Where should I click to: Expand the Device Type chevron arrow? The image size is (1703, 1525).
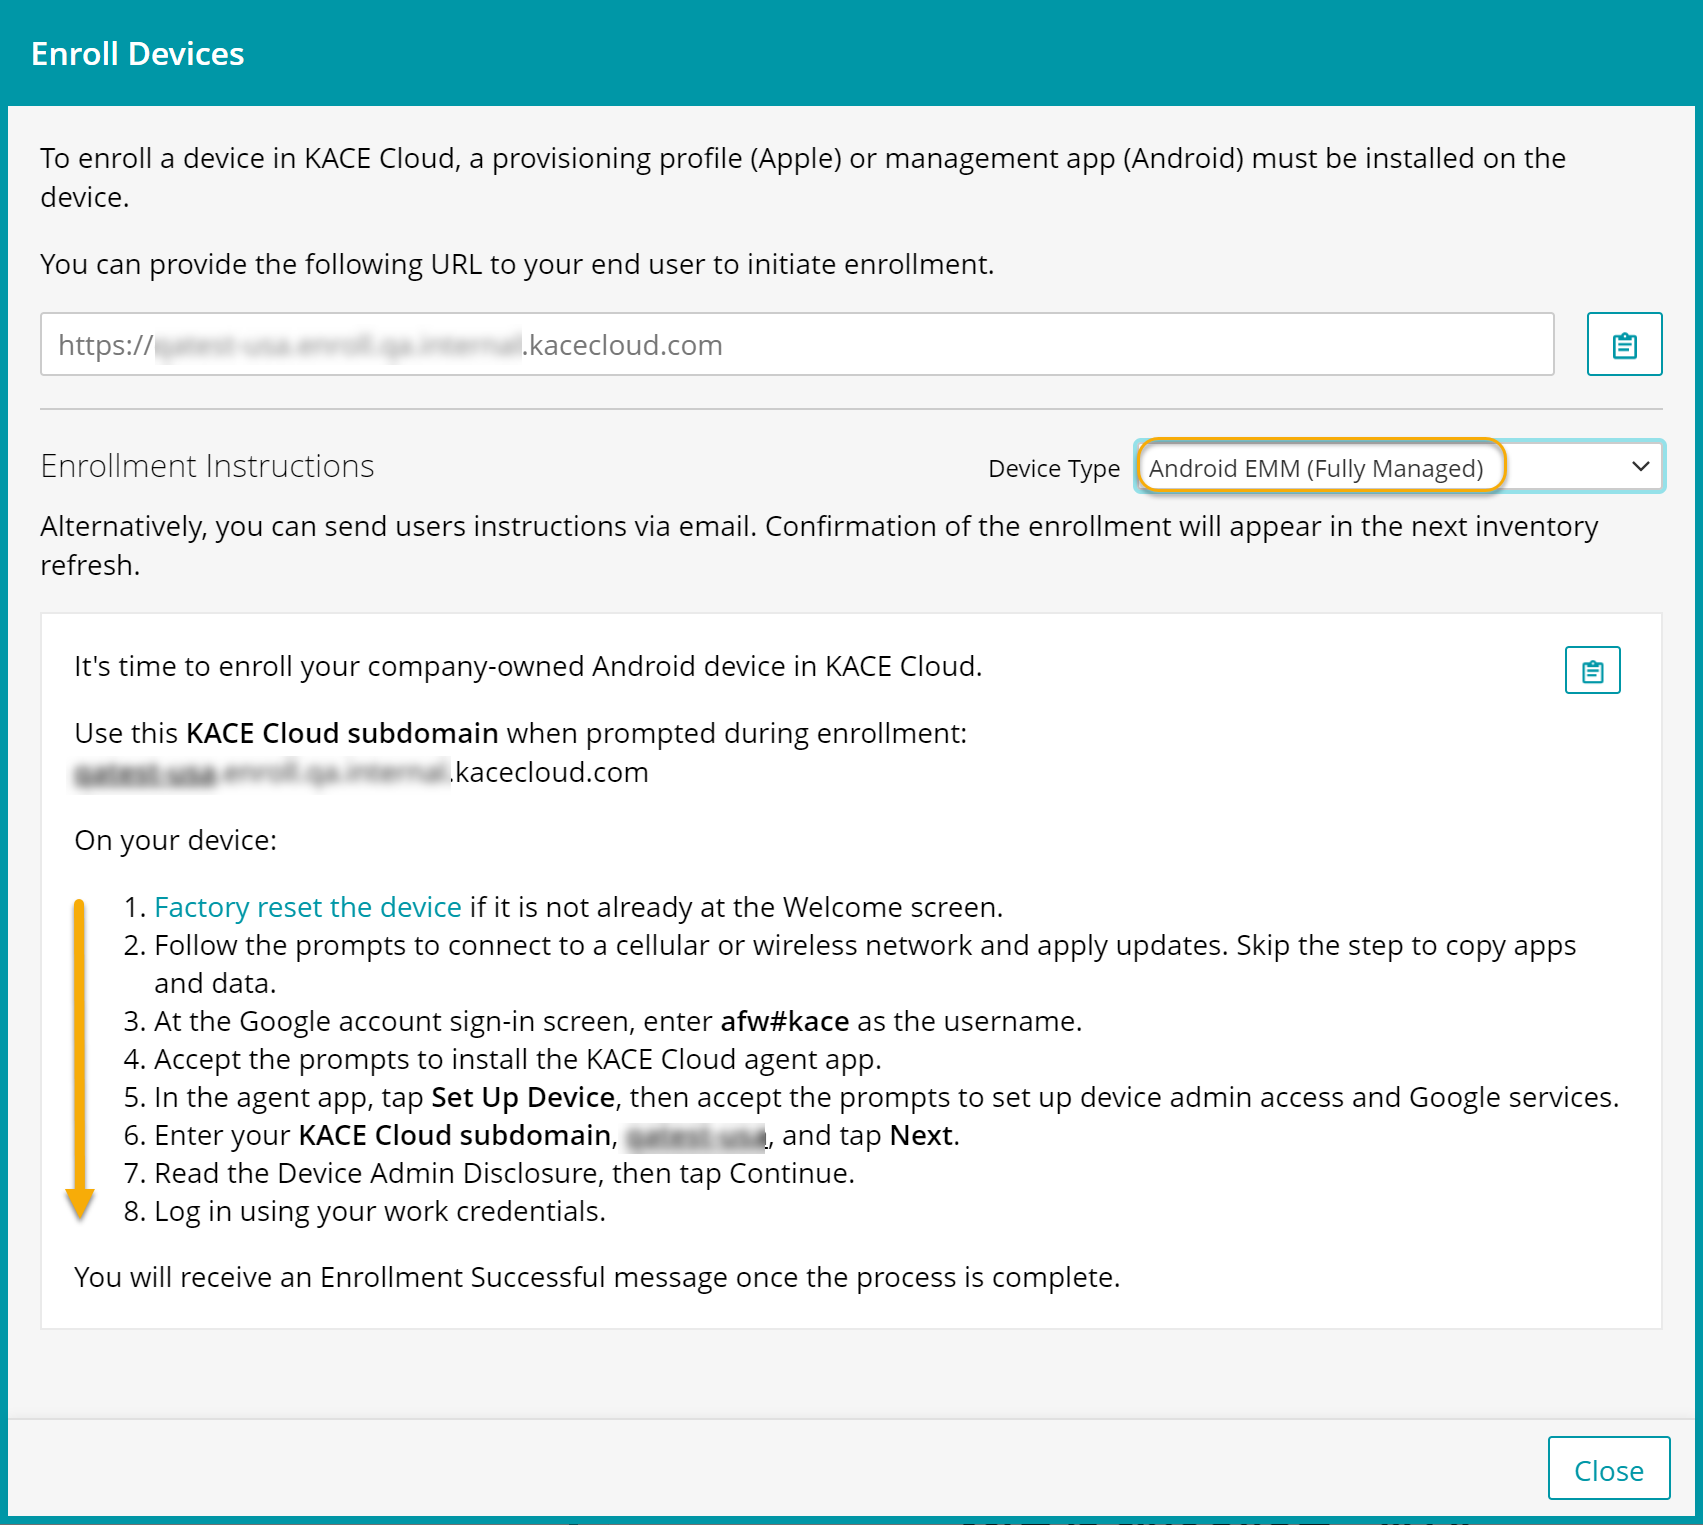pos(1639,467)
